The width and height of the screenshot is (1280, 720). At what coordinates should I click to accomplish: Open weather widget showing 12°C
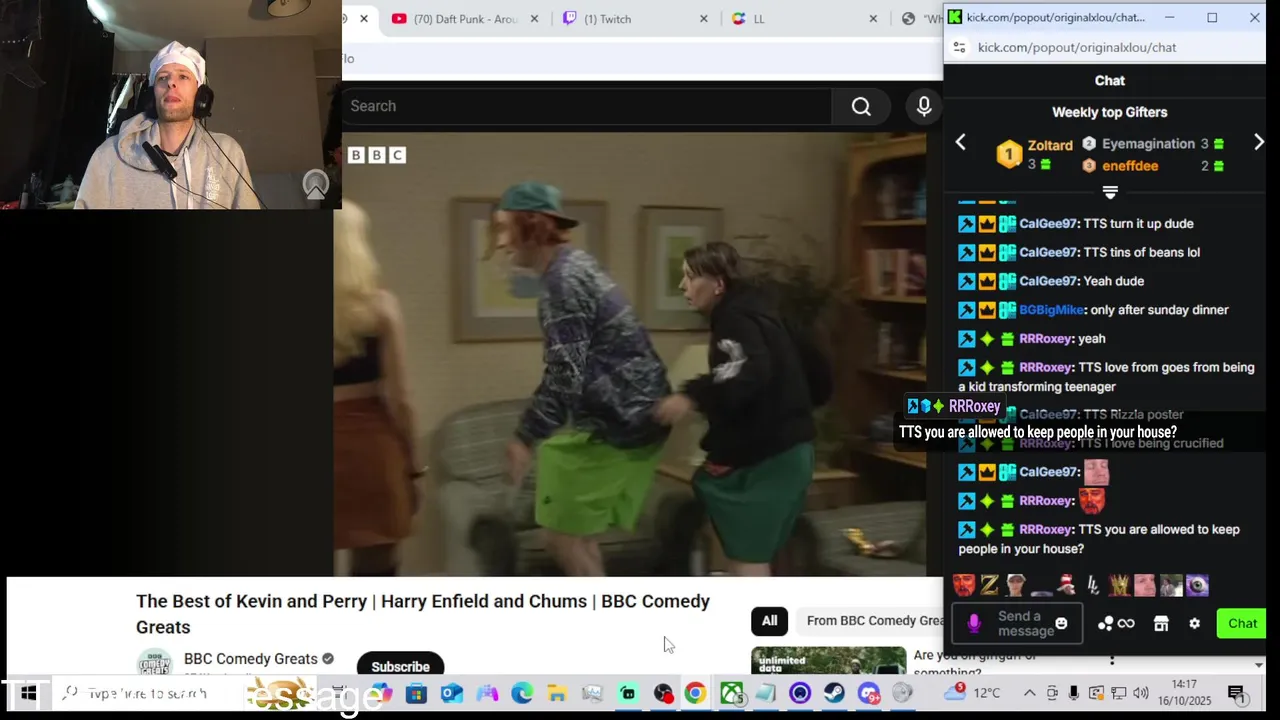click(x=972, y=693)
